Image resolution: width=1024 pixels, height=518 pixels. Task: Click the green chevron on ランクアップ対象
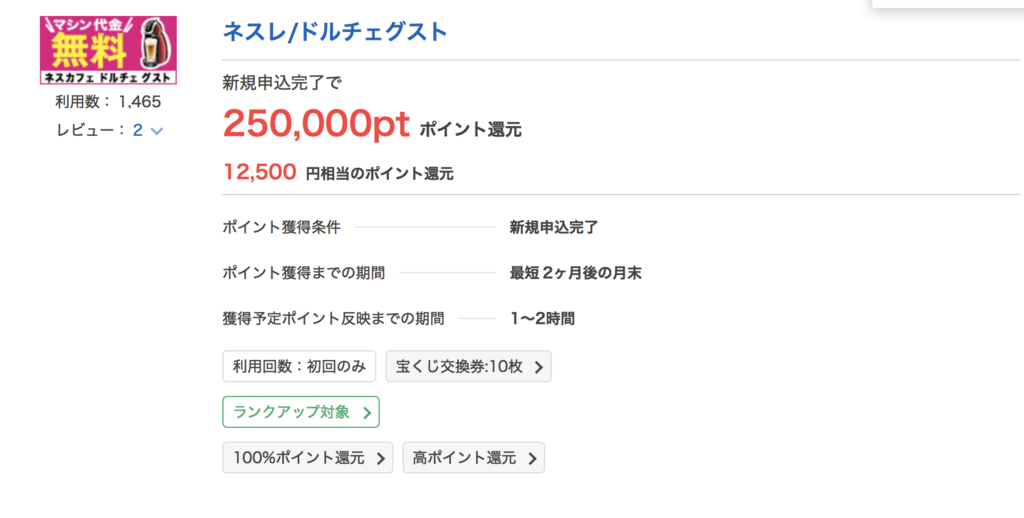[x=367, y=413]
